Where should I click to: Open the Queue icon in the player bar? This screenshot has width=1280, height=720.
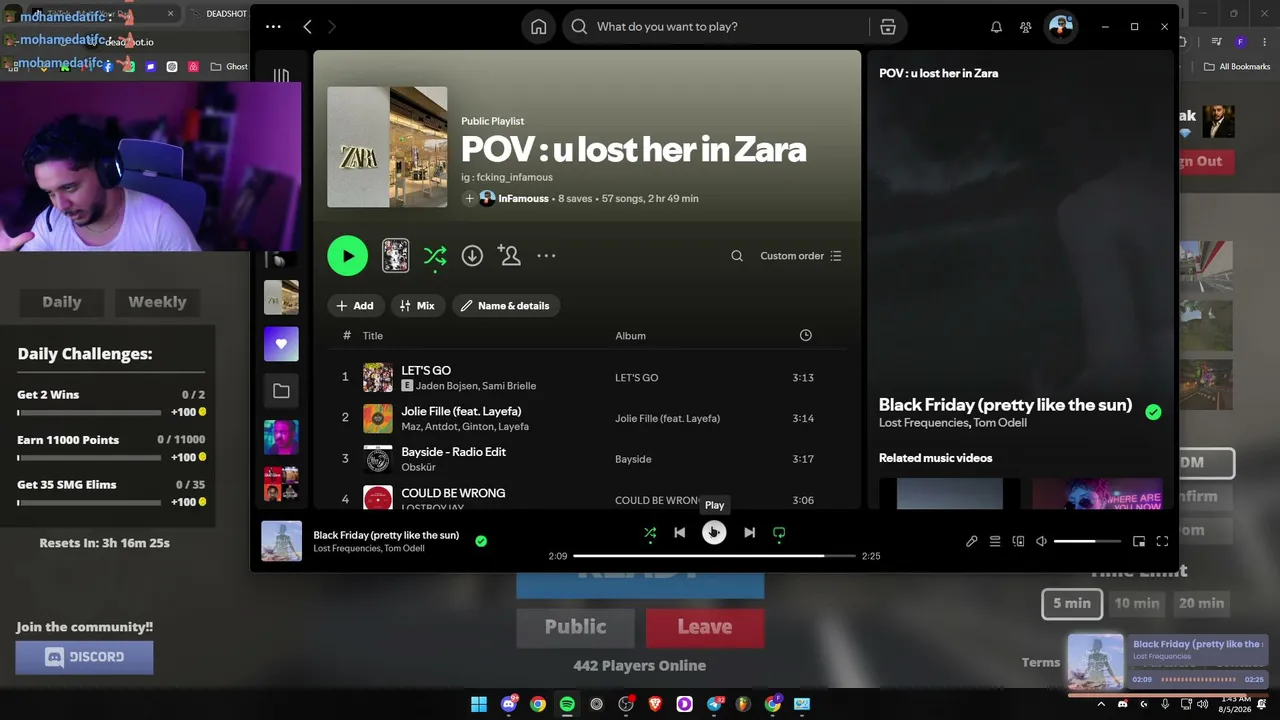point(995,541)
